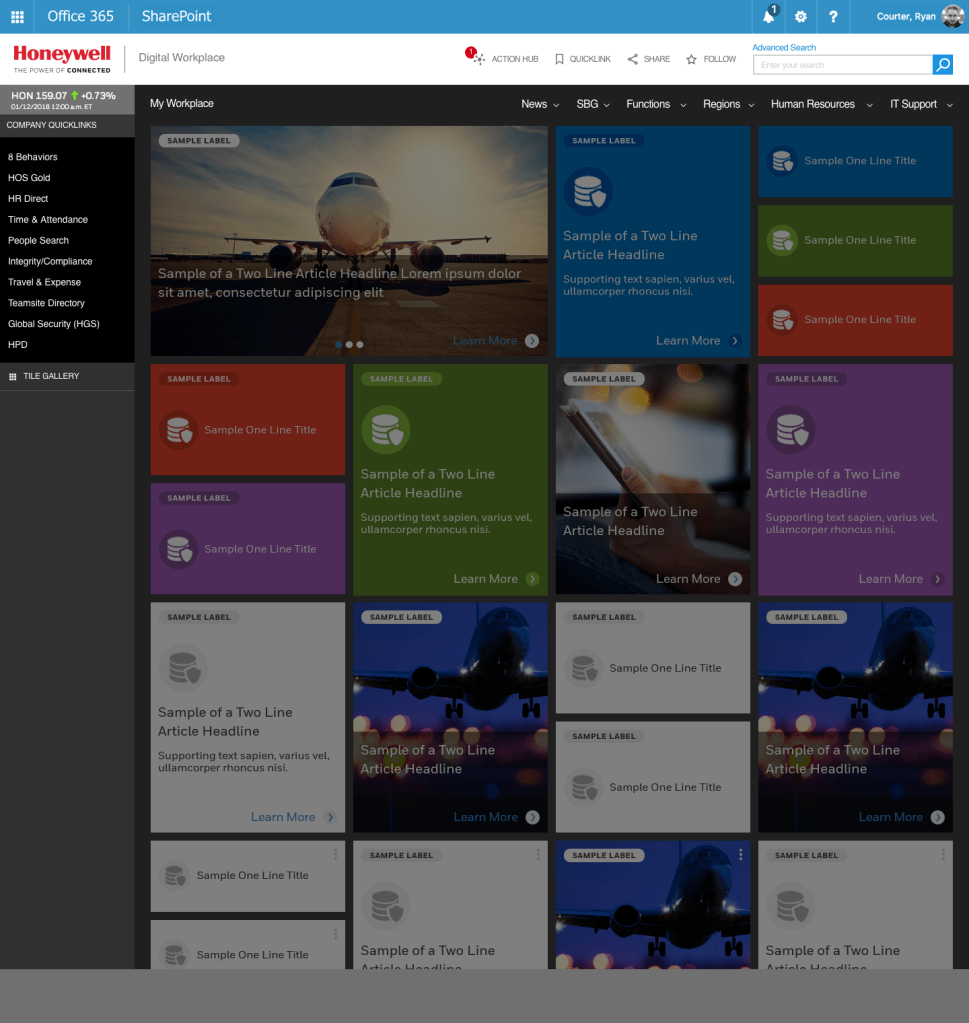Open the Action Hub icon
Screen dimensions: 969x1023
[480, 59]
